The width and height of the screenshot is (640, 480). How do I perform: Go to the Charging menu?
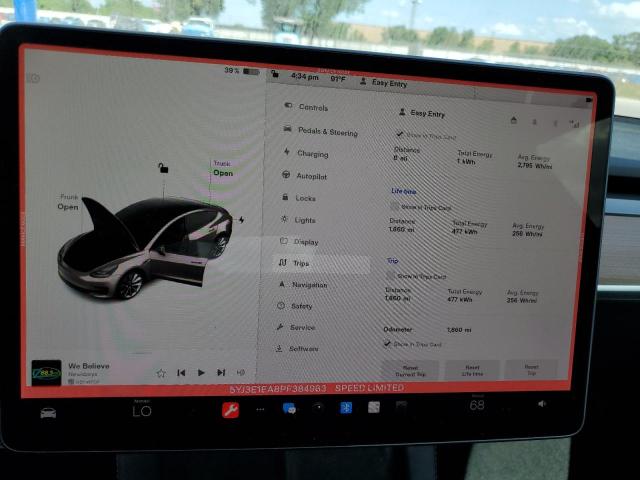pyautogui.click(x=306, y=153)
